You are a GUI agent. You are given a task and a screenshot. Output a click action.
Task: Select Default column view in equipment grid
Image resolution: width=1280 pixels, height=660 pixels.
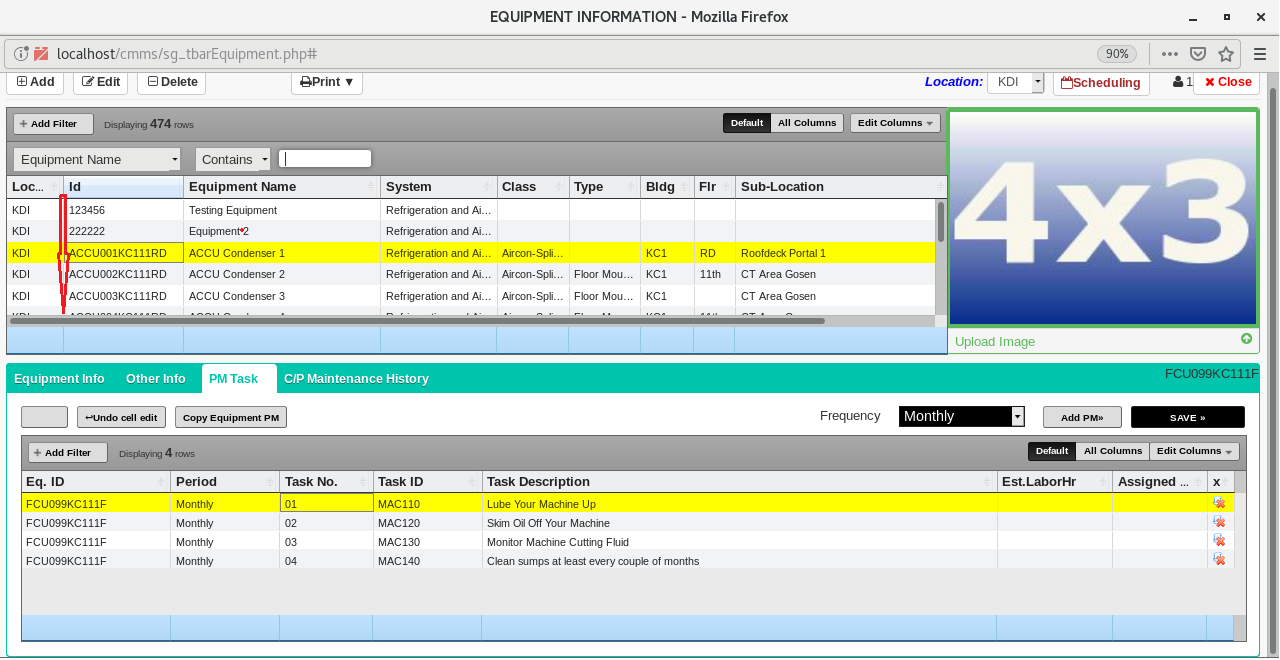(746, 123)
